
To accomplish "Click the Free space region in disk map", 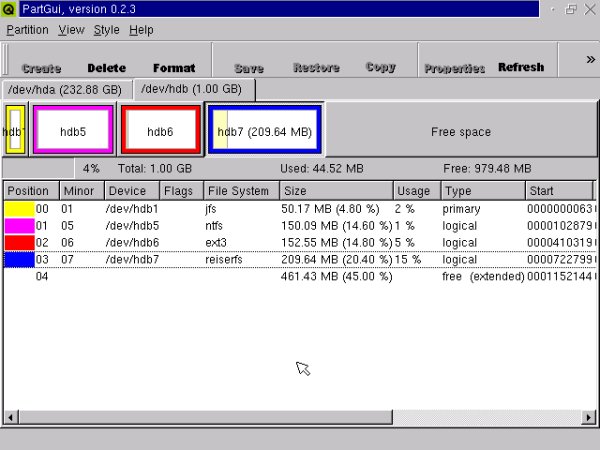I will point(460,131).
